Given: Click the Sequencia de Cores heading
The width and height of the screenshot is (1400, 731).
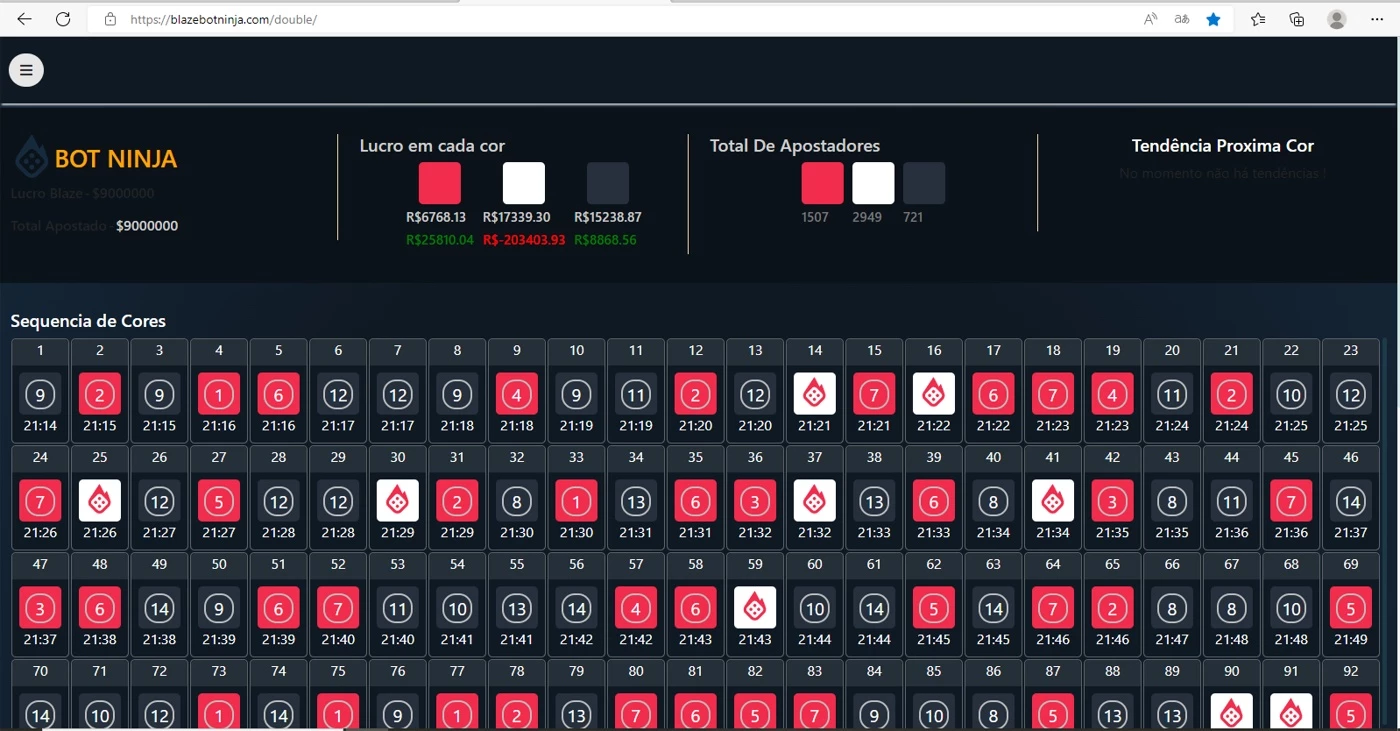Looking at the screenshot, I should pyautogui.click(x=88, y=321).
